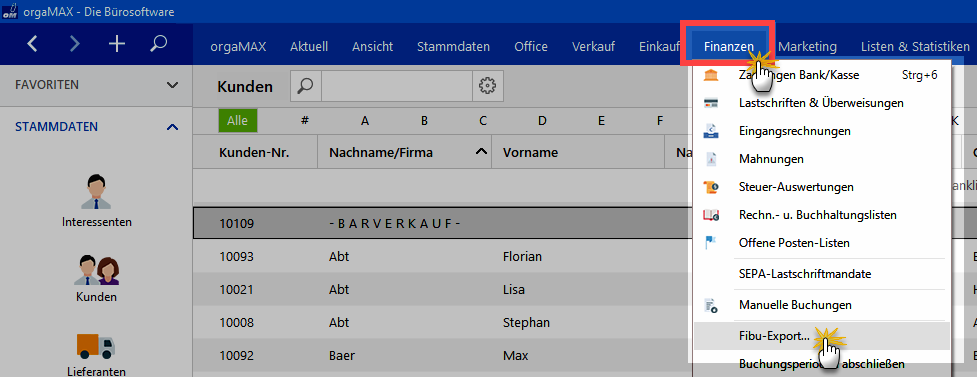The image size is (977, 377).
Task: Click the Mahnungen document icon
Action: (710, 159)
